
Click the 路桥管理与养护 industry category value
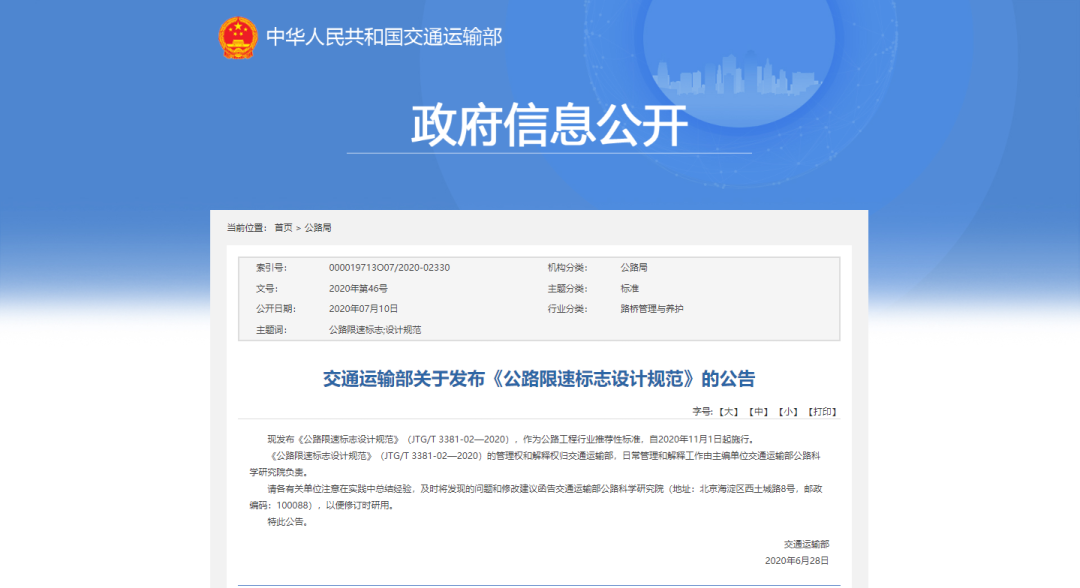click(651, 309)
